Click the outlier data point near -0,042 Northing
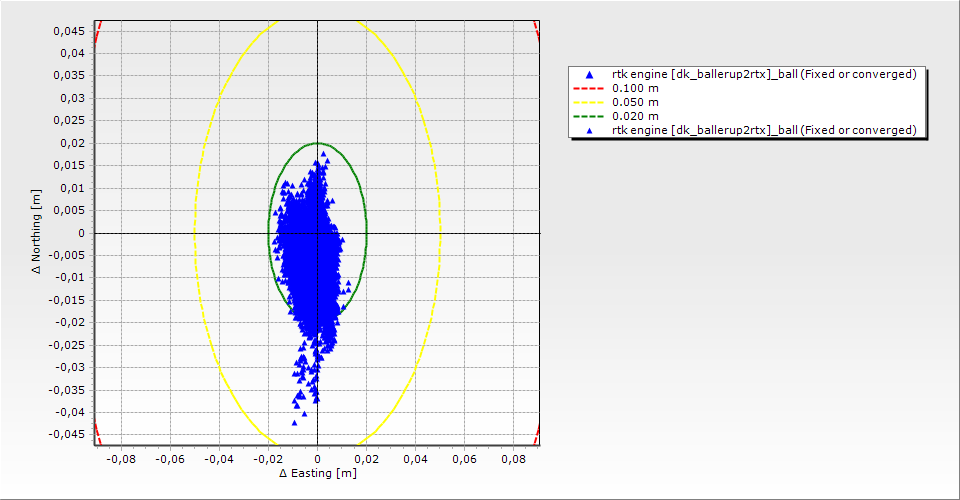Screen dimensions: 960x500 click(294, 422)
